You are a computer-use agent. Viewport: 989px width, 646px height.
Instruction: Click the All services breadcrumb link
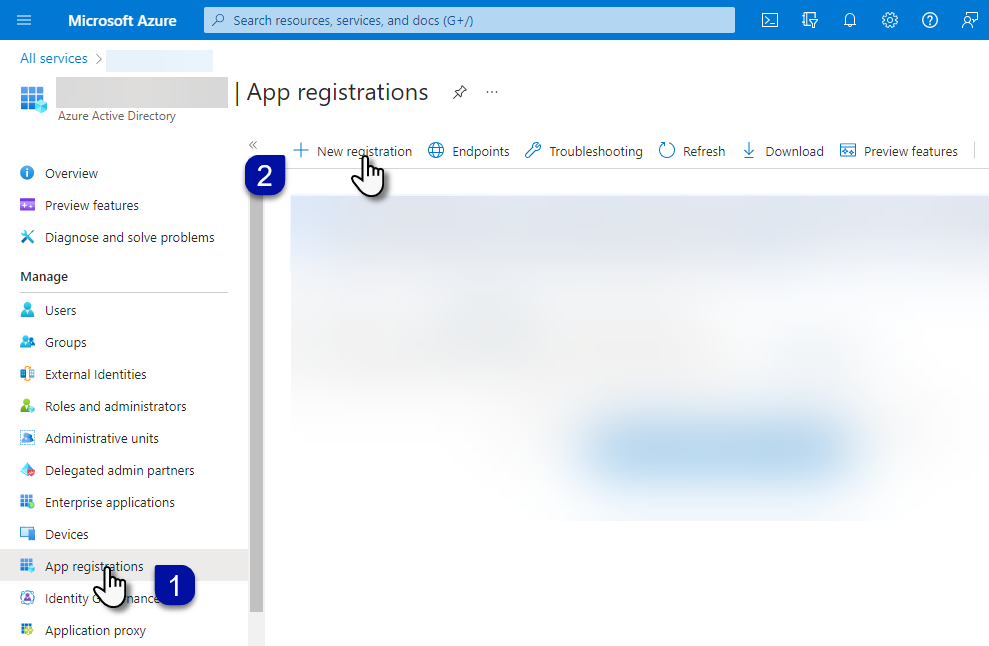coord(54,58)
